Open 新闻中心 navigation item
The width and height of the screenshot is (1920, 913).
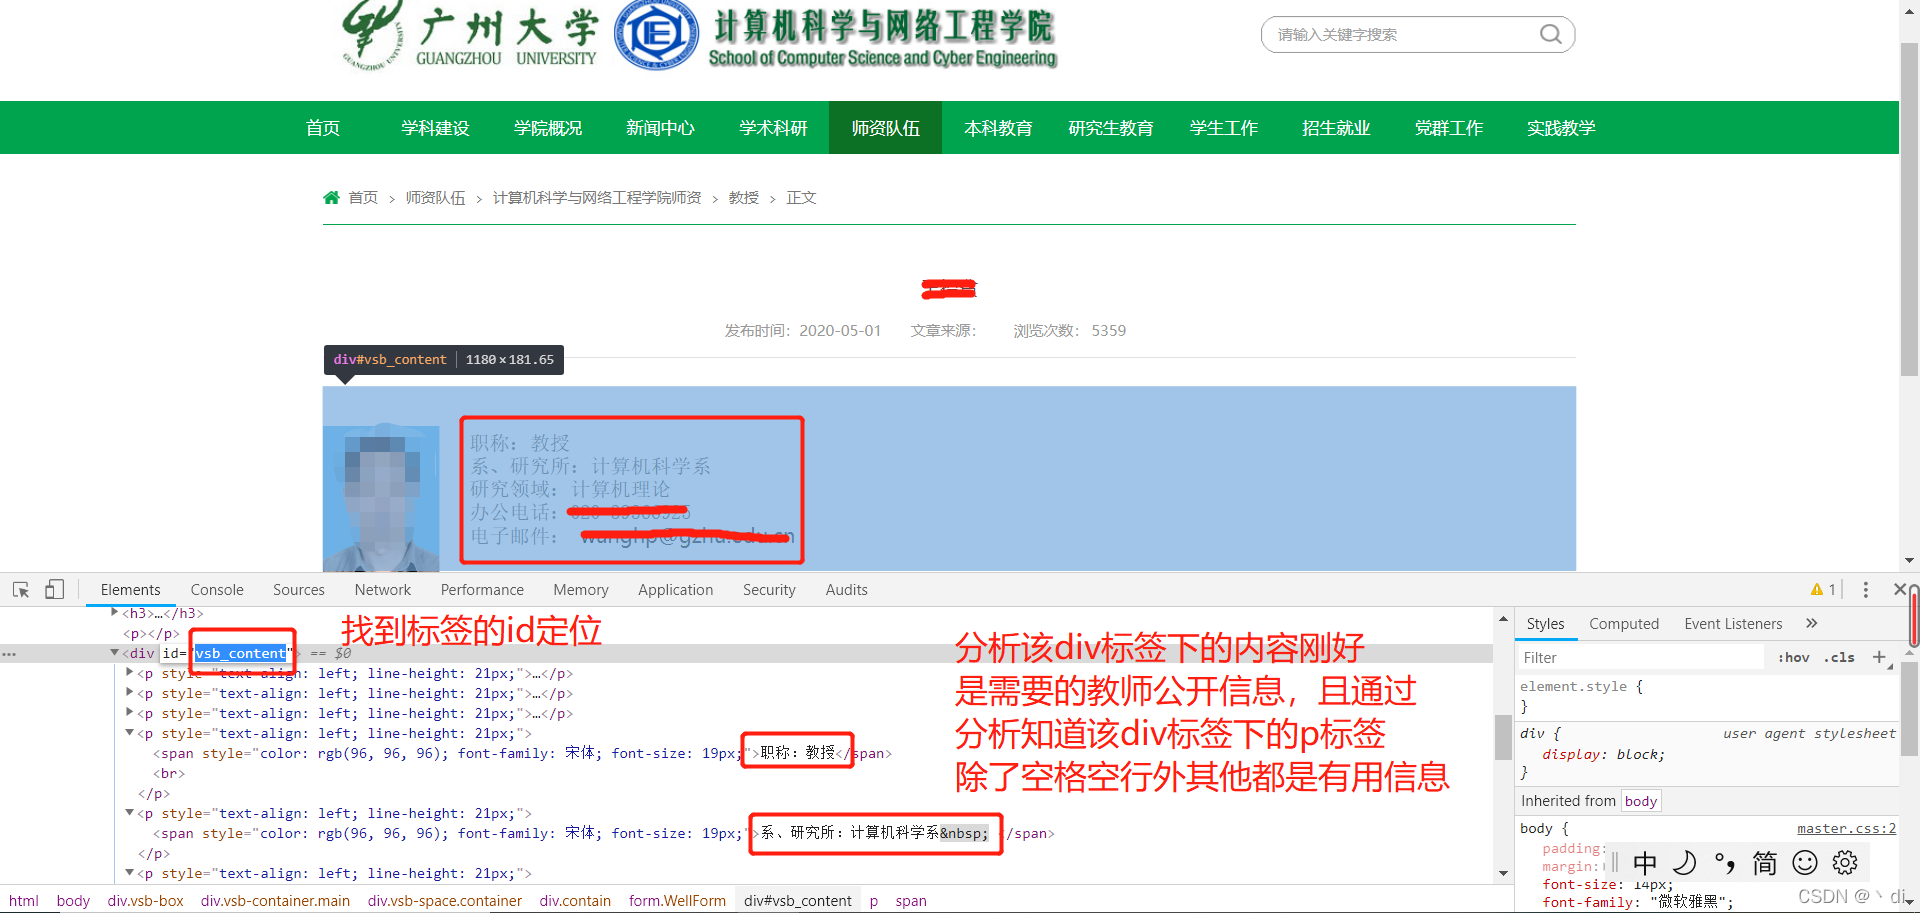click(660, 128)
